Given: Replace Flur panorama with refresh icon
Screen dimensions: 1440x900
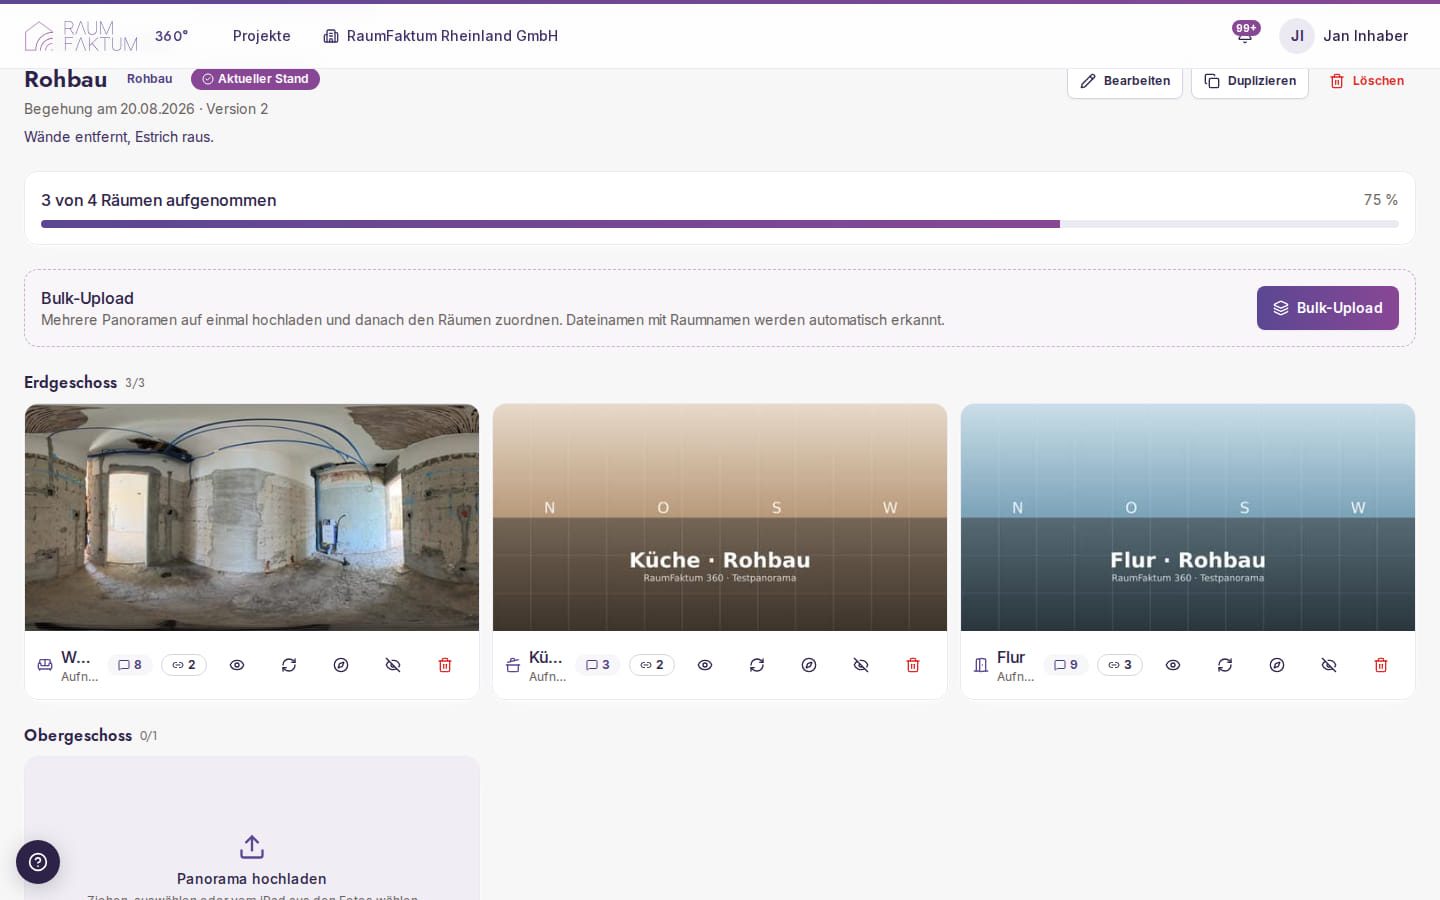Looking at the screenshot, I should pos(1225,665).
